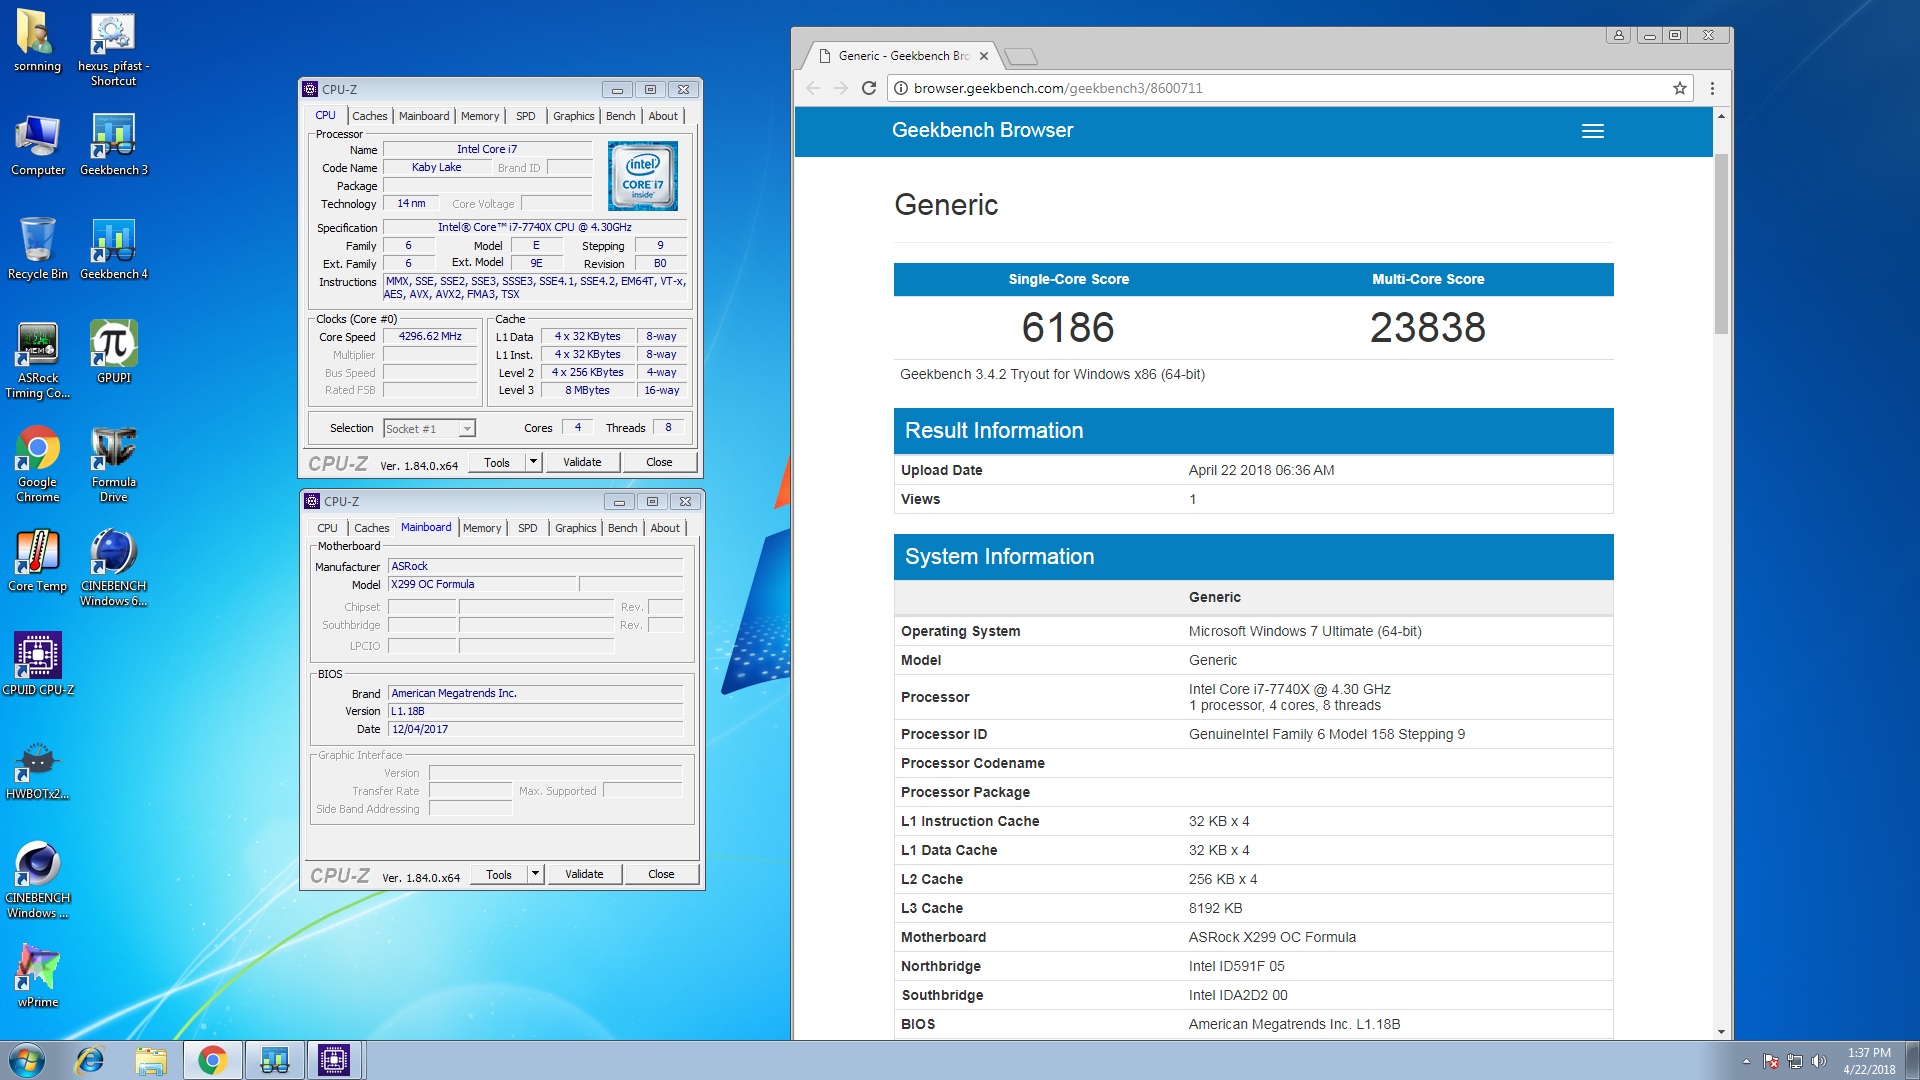This screenshot has height=1080, width=1920.
Task: Open the Google Chrome desktop shortcut
Action: [x=38, y=465]
